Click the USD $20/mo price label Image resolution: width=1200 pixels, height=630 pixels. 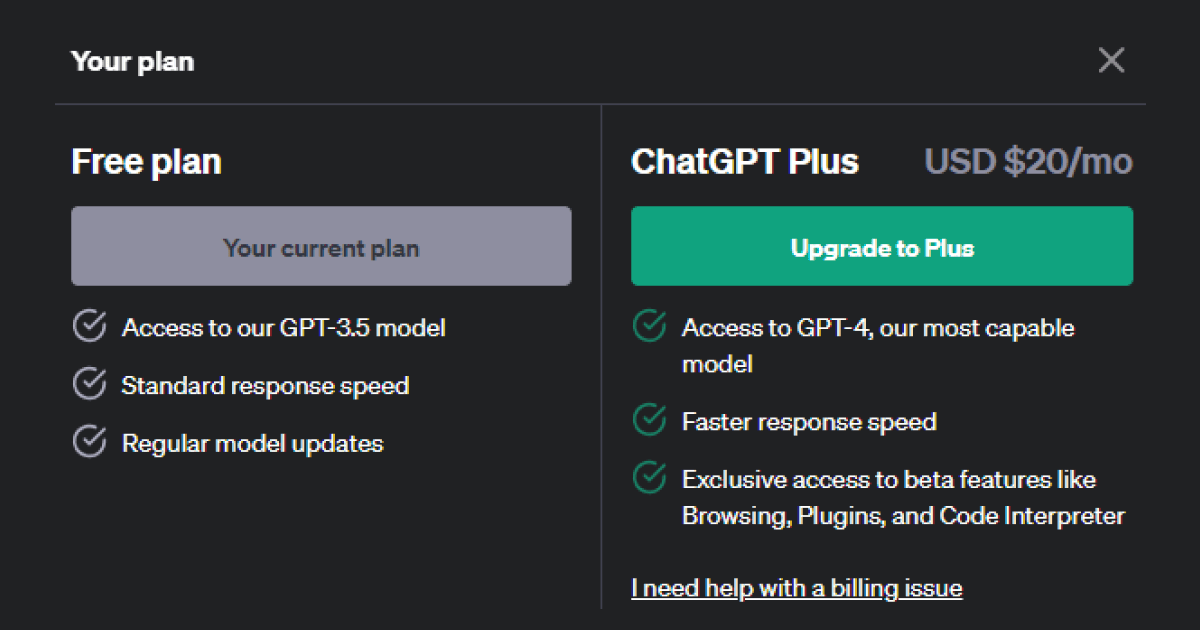pos(1028,162)
